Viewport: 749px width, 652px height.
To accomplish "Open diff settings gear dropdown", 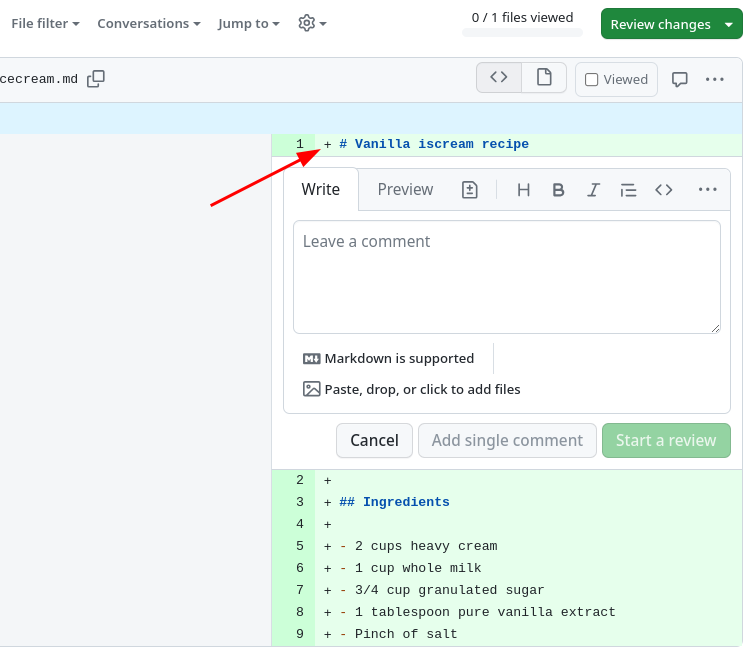I will 312,23.
